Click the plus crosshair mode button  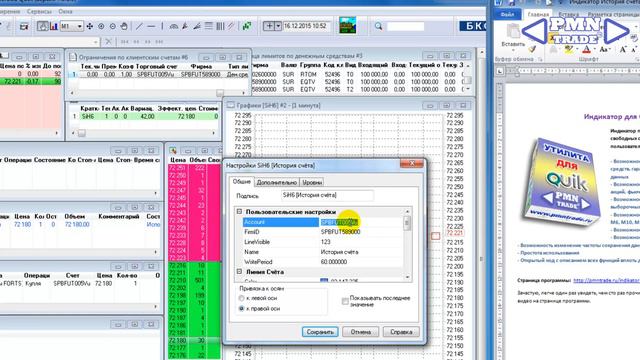269,26
